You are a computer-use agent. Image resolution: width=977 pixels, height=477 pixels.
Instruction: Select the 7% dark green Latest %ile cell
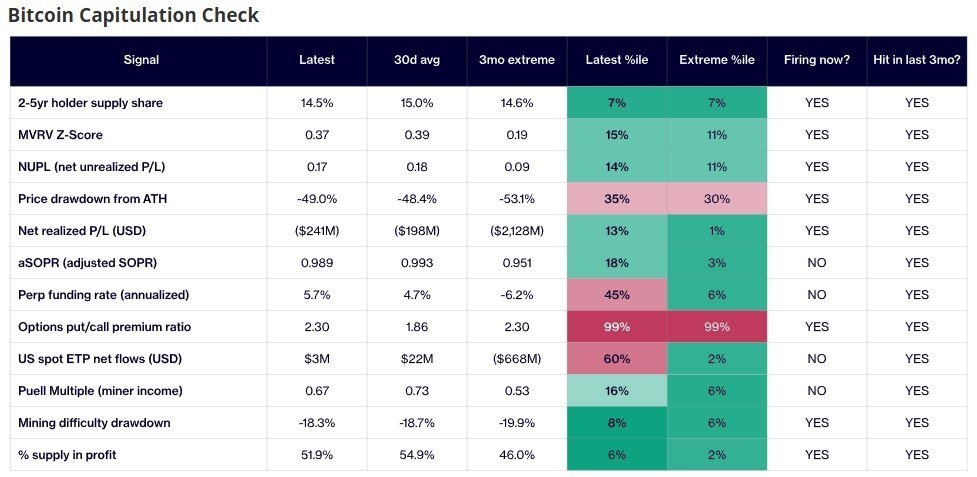coord(617,103)
